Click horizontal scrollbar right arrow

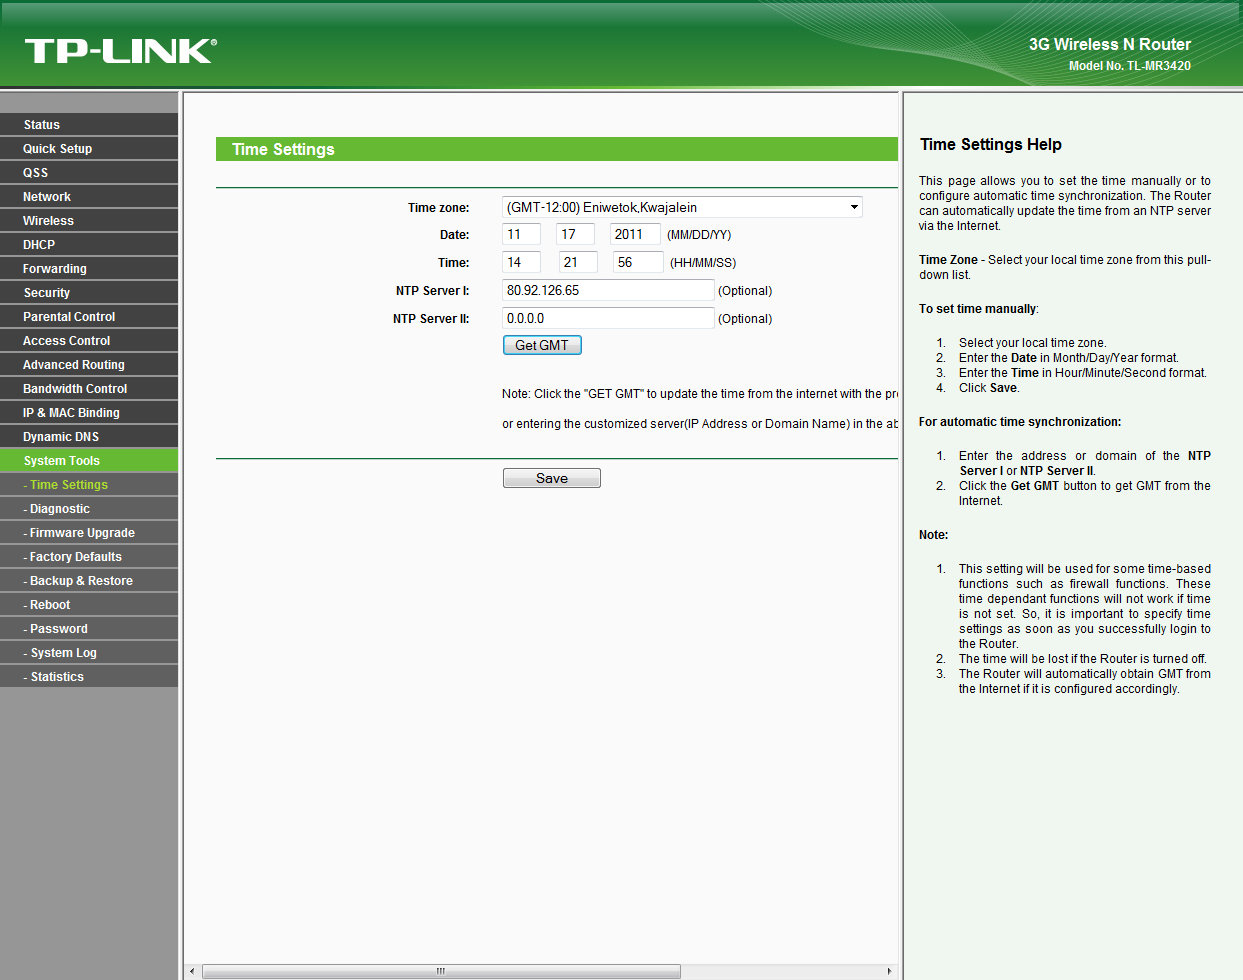click(889, 971)
